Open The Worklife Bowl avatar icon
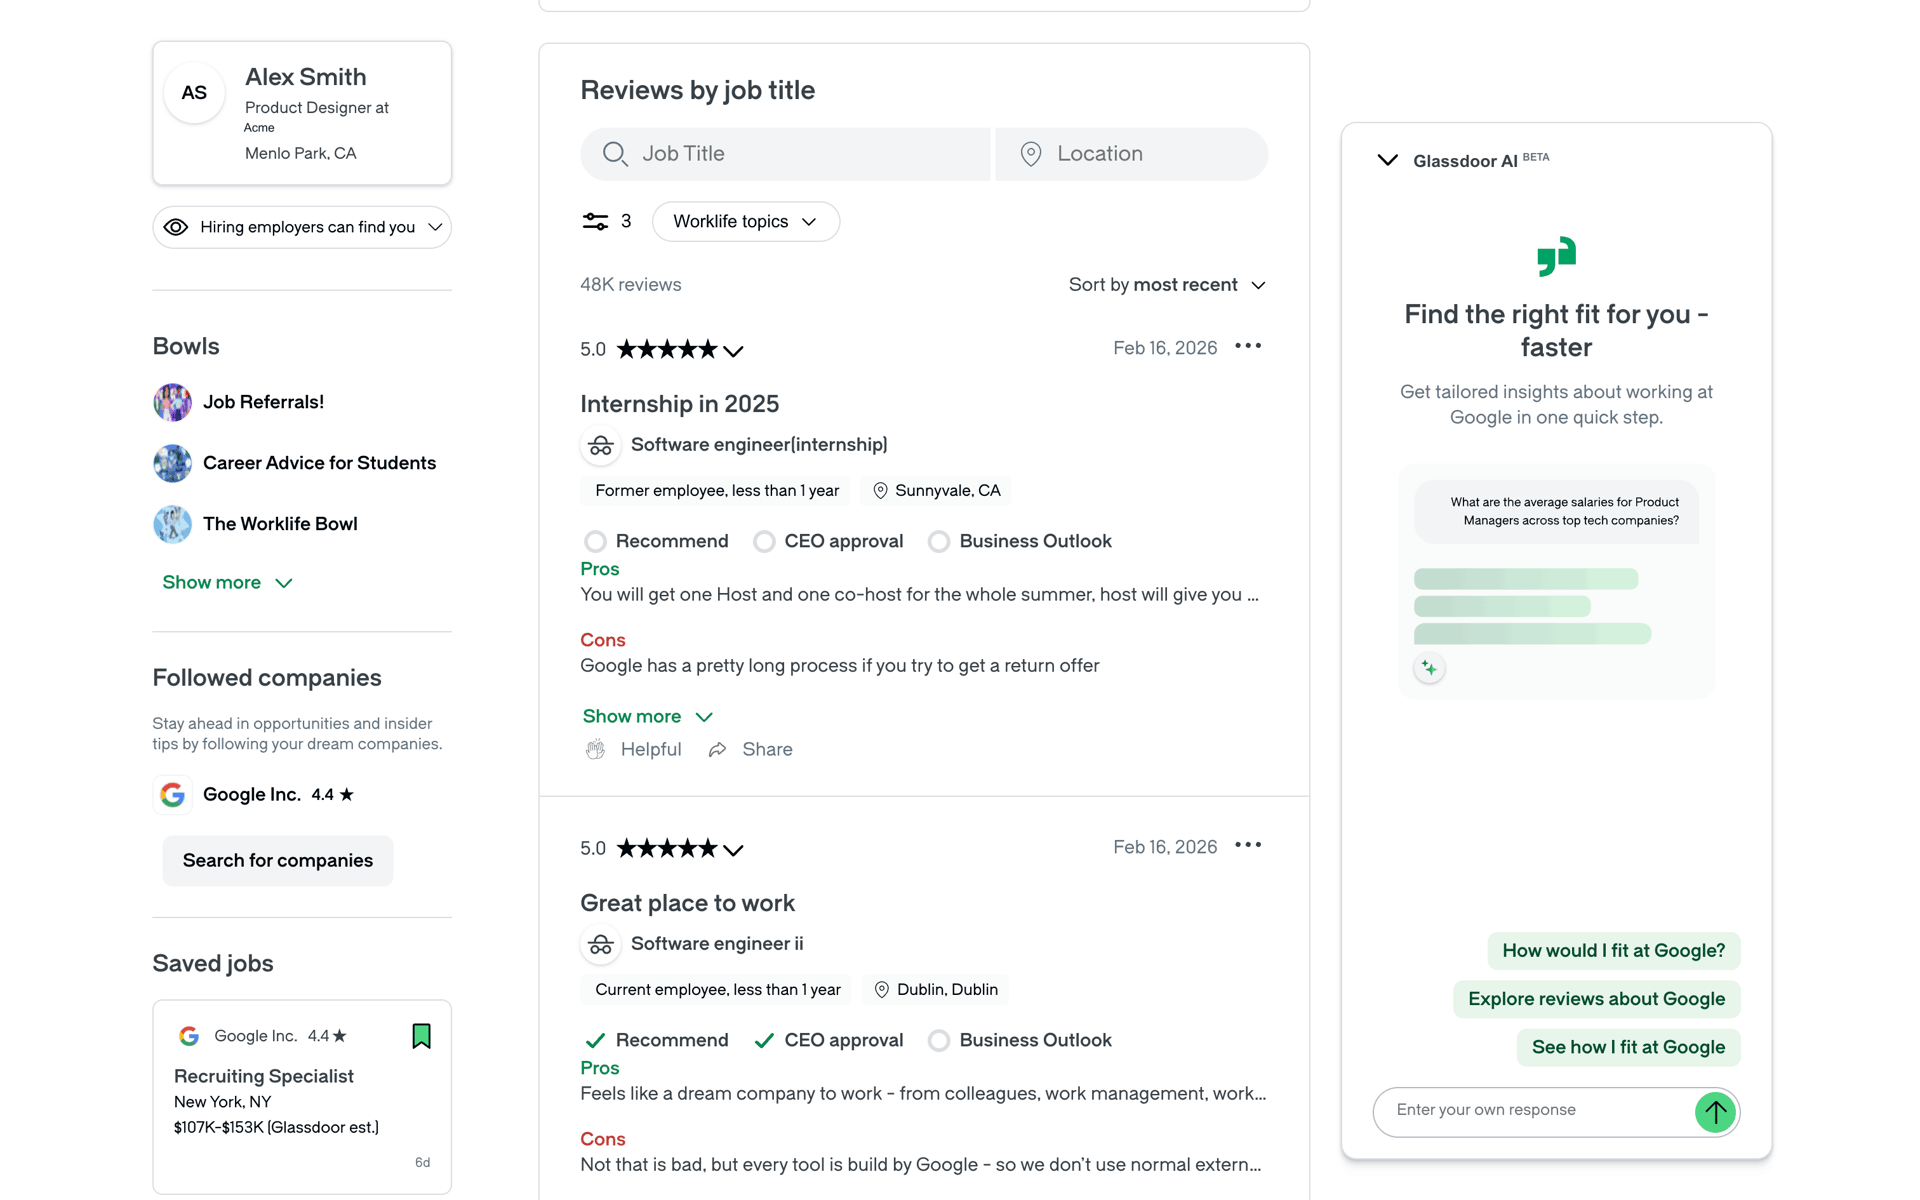1920x1200 pixels. (x=172, y=524)
